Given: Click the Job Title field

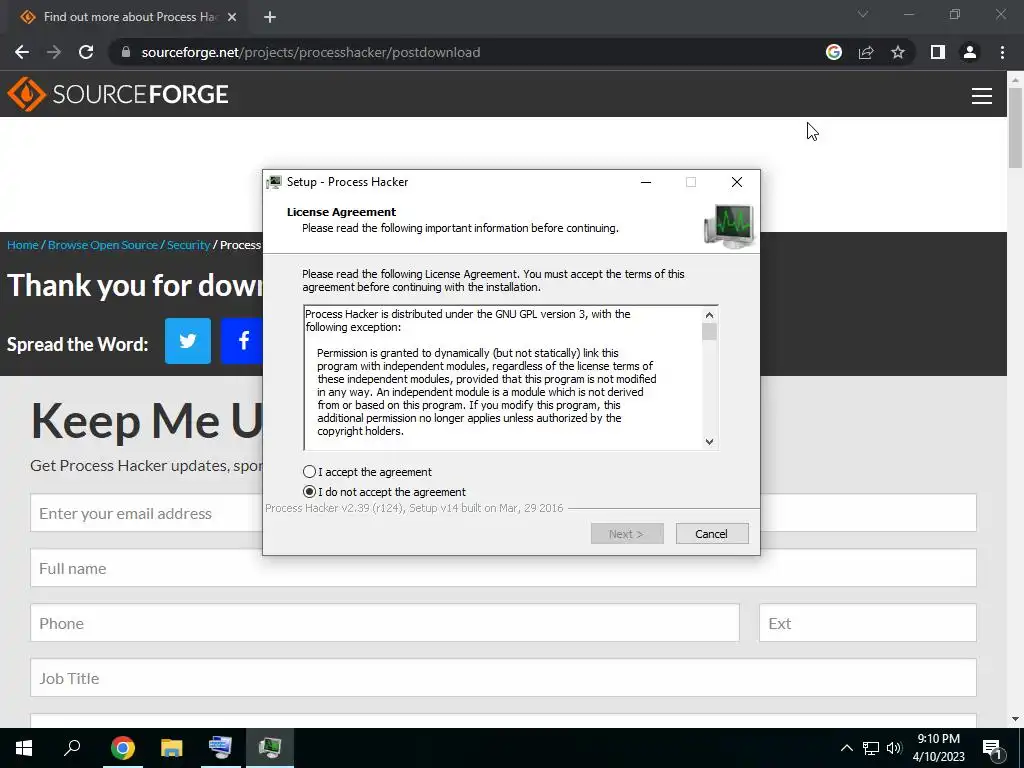Looking at the screenshot, I should point(504,678).
